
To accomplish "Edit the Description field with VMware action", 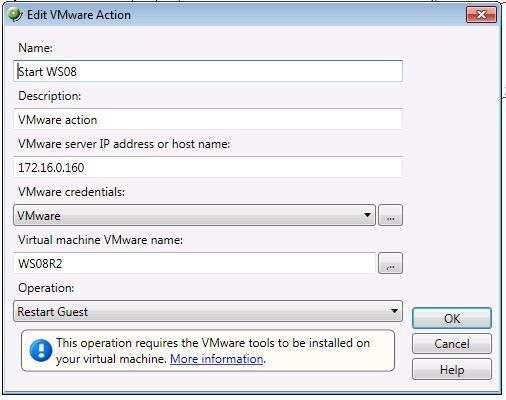I will (208, 119).
